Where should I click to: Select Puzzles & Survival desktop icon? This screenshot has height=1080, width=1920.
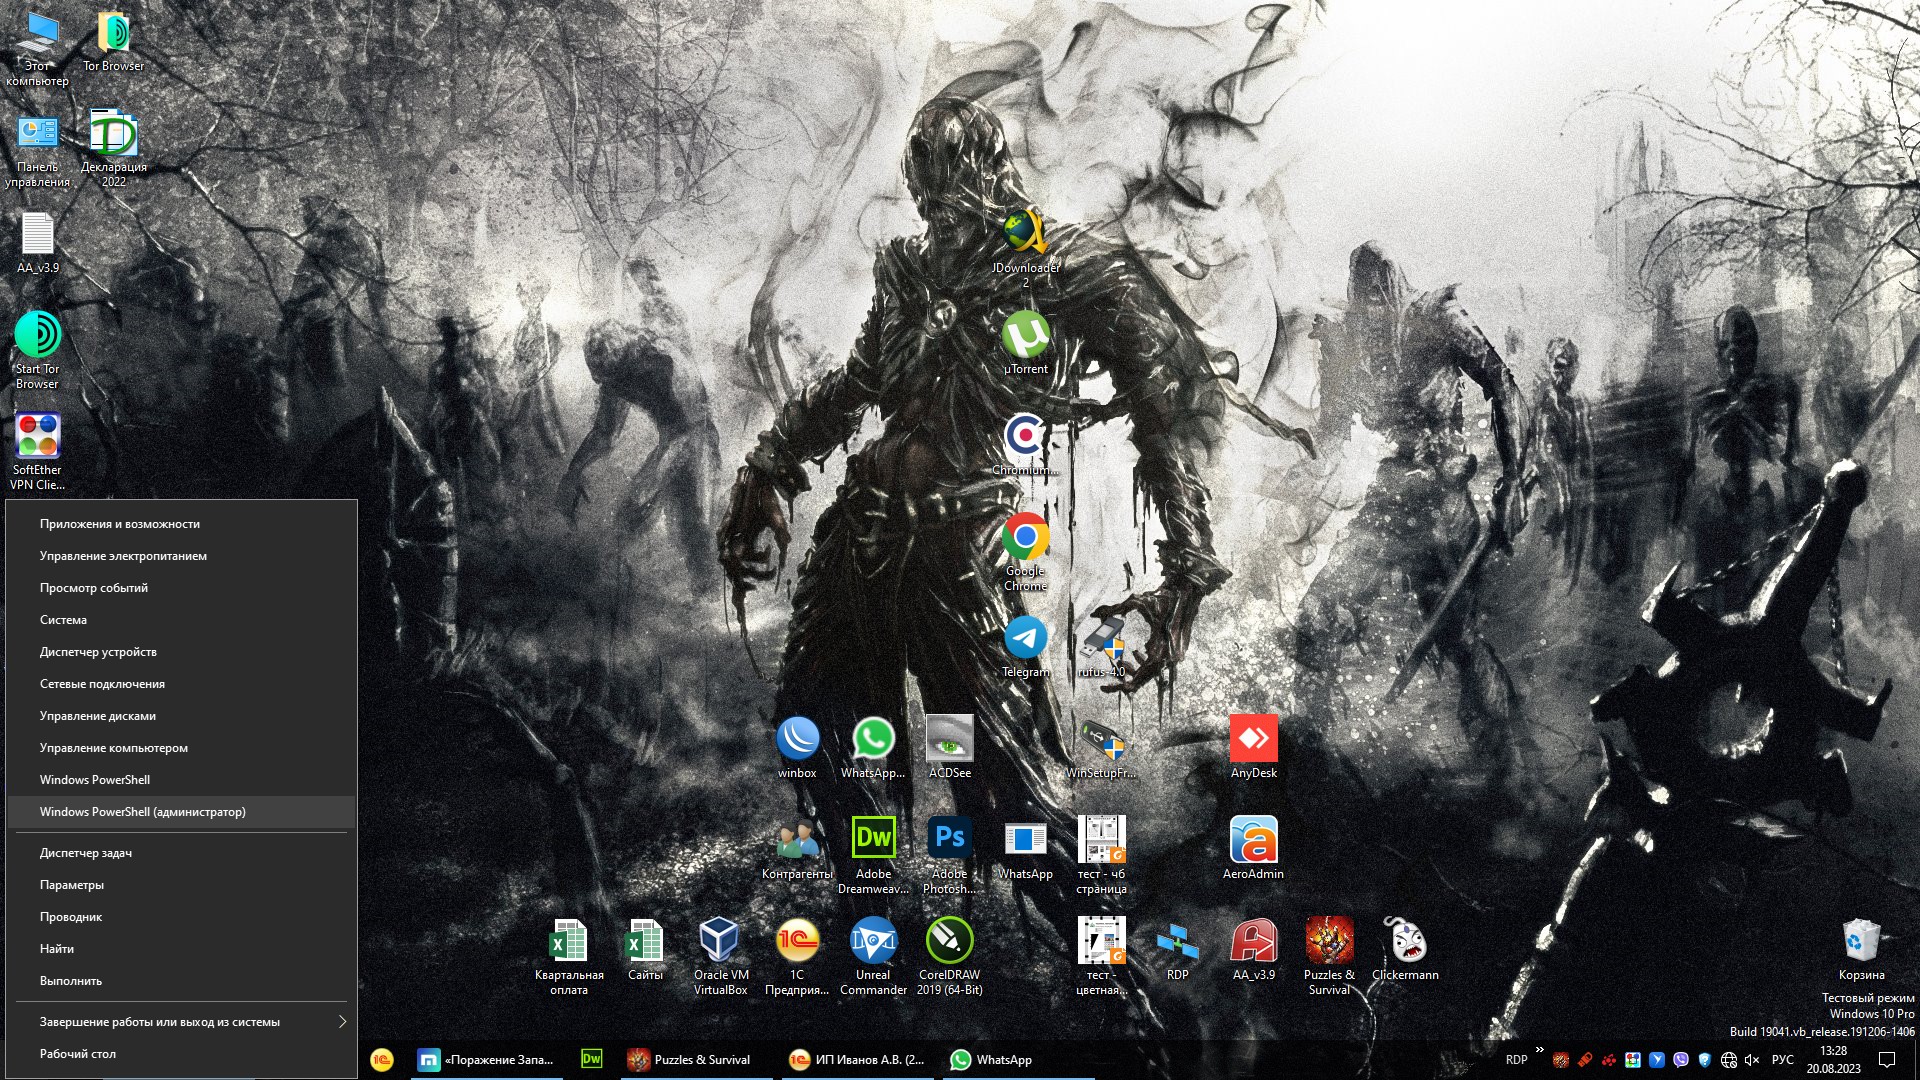1330,956
